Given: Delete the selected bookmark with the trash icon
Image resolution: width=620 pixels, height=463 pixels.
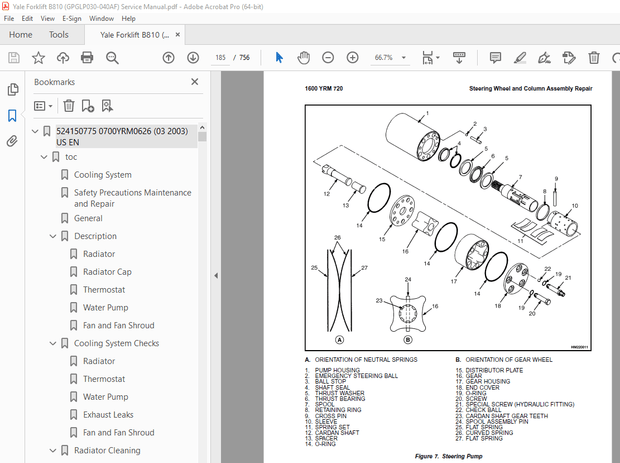Looking at the screenshot, I should (x=68, y=105).
